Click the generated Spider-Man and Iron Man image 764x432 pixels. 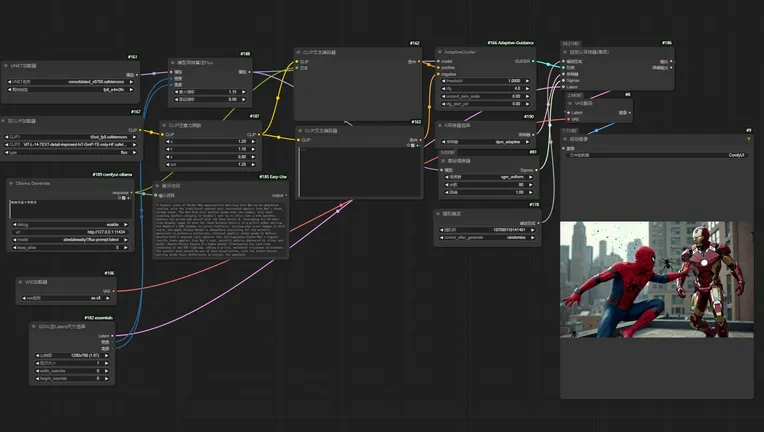(656, 278)
